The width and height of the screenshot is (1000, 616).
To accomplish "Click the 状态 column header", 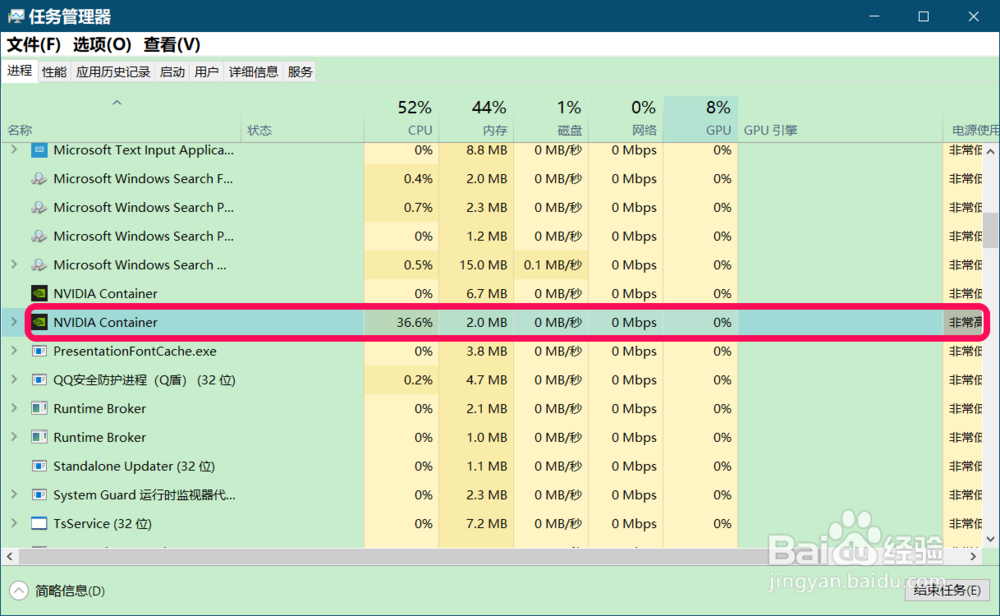I will pyautogui.click(x=302, y=119).
